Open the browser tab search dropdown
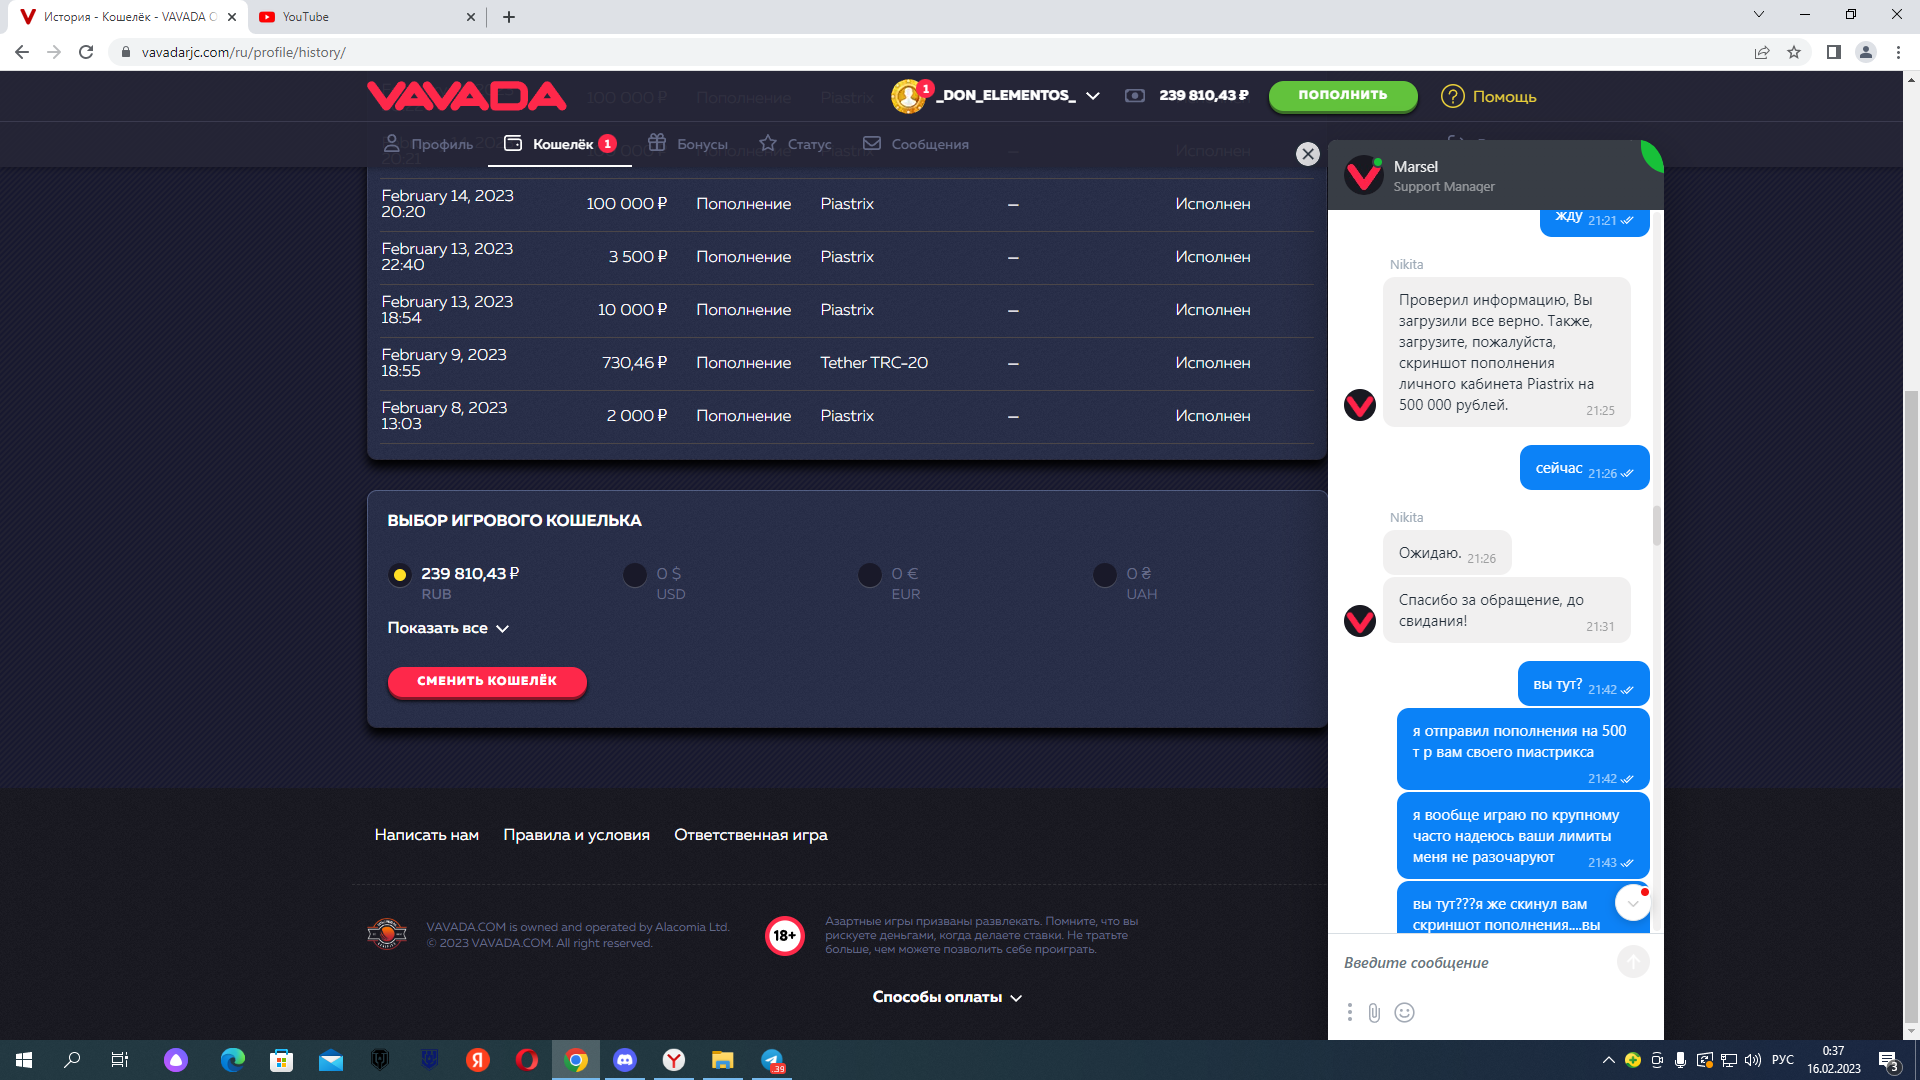 (1759, 14)
